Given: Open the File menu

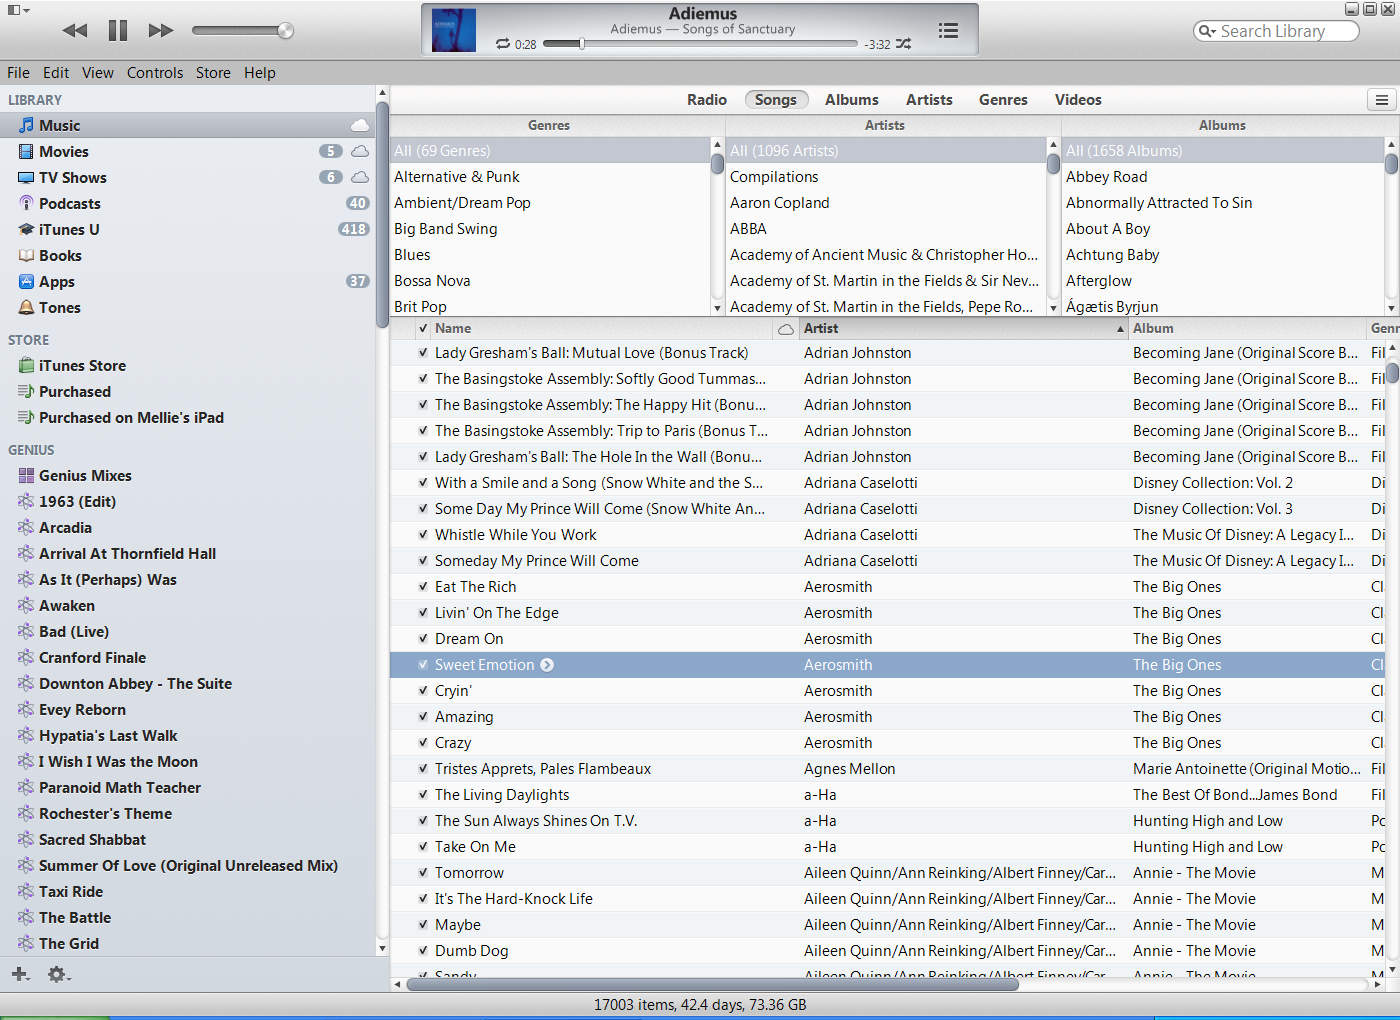Looking at the screenshot, I should [x=18, y=73].
